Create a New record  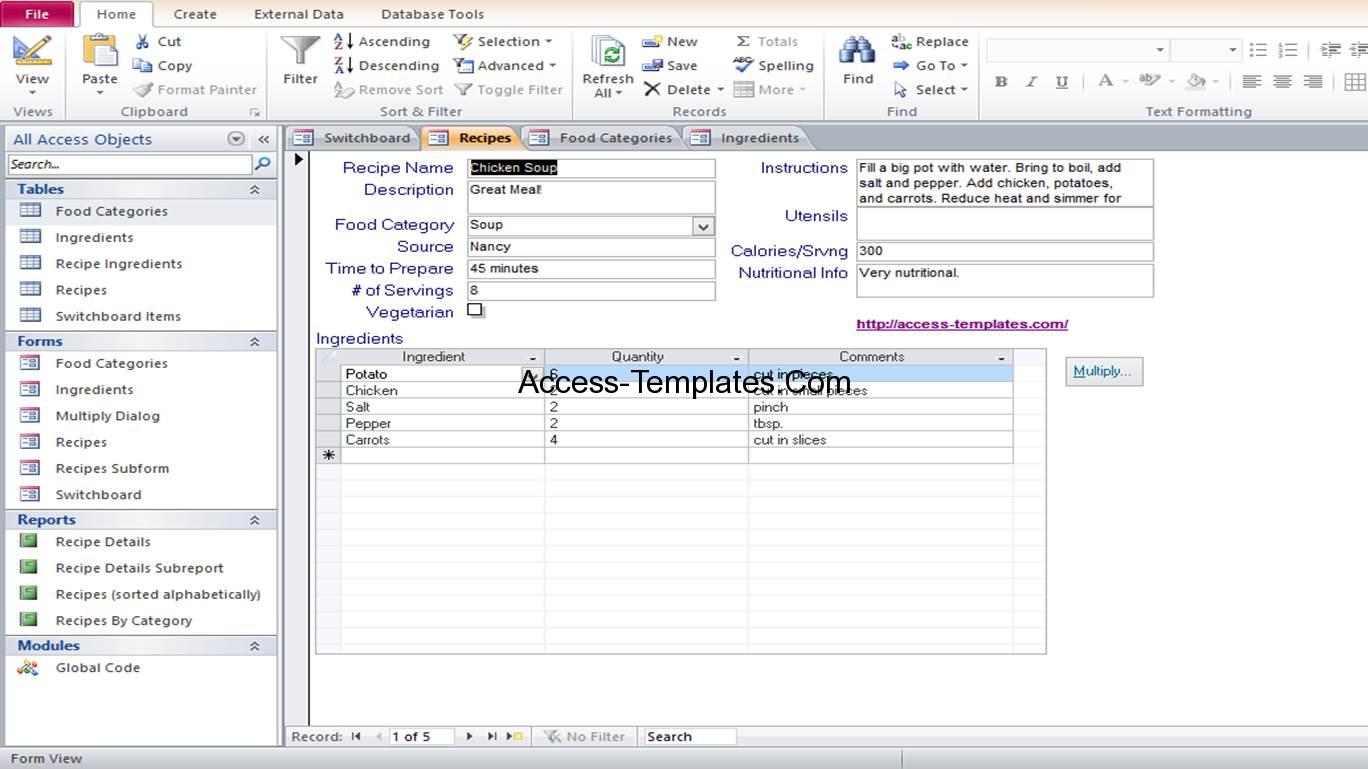[671, 41]
